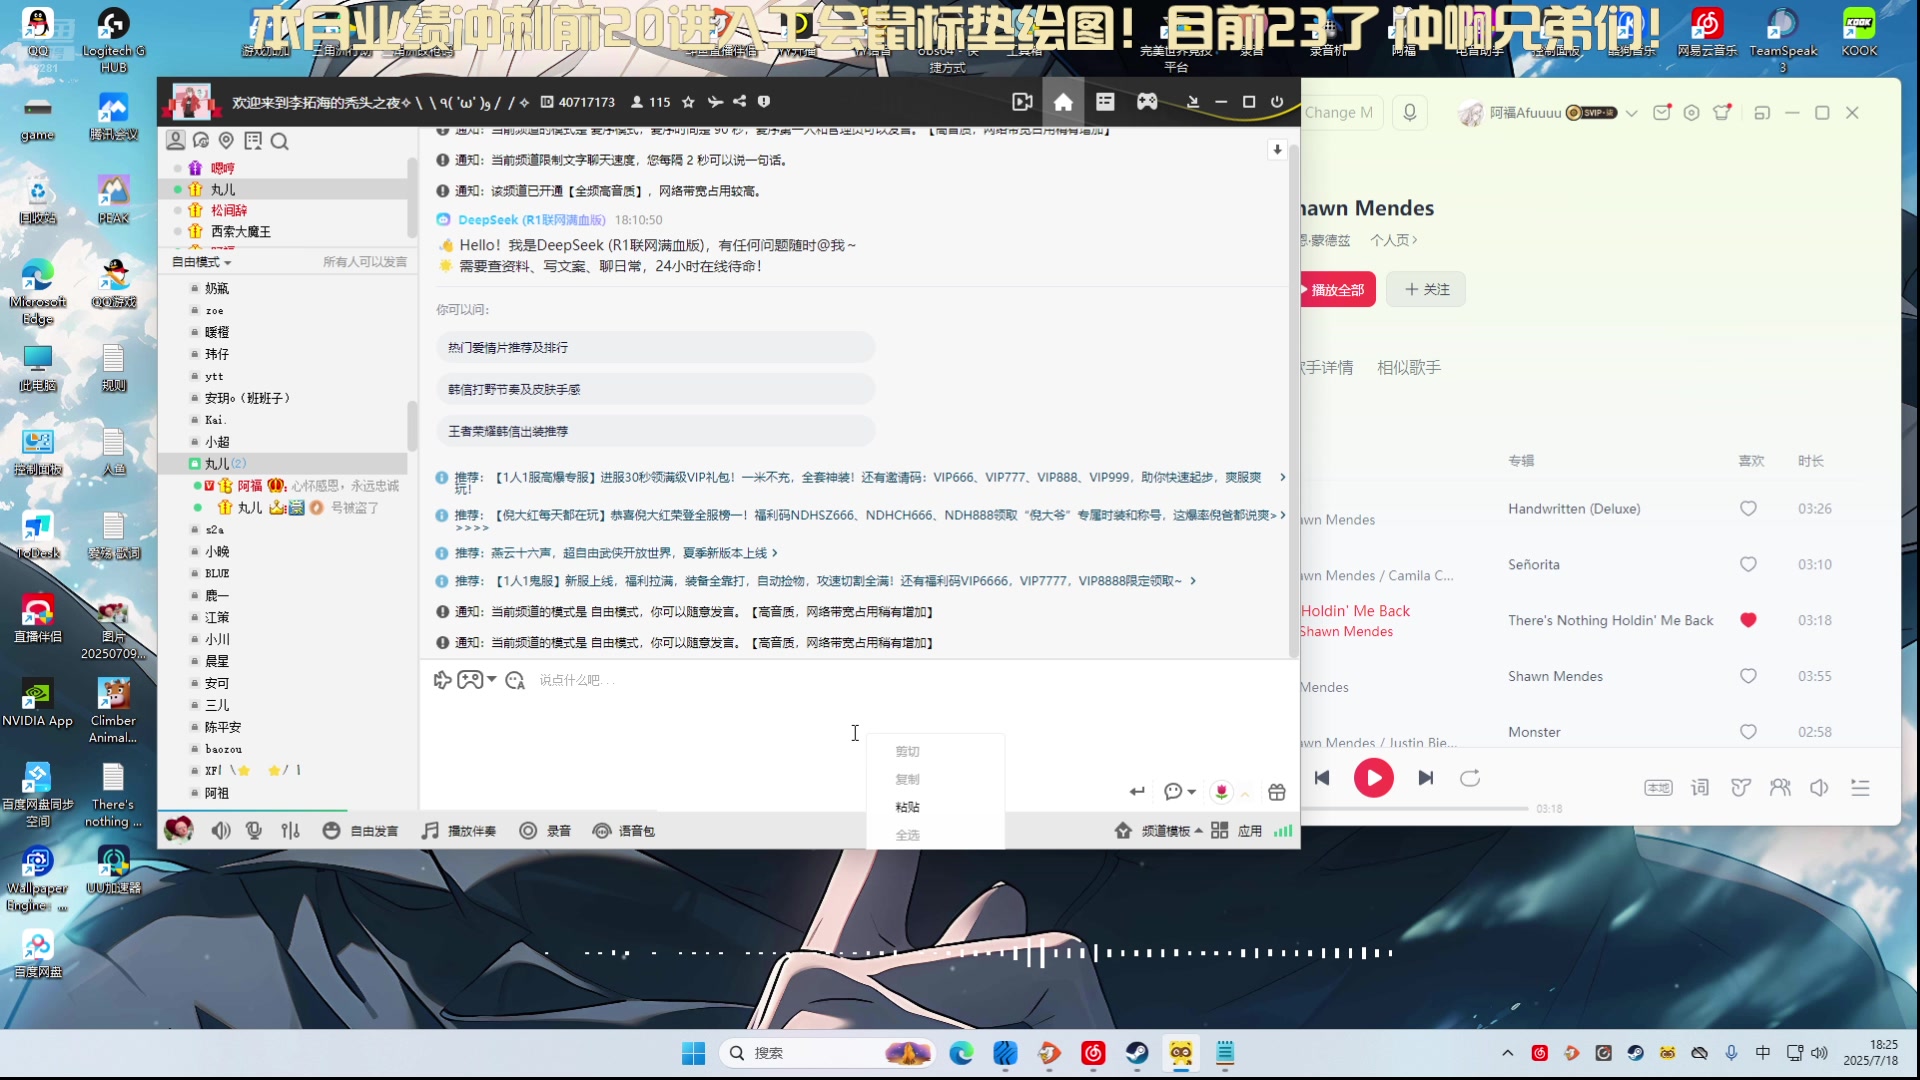Ask the suggestion 热门爱情片推荐及排行
Viewport: 1920px width, 1080px height.
pyautogui.click(x=655, y=347)
